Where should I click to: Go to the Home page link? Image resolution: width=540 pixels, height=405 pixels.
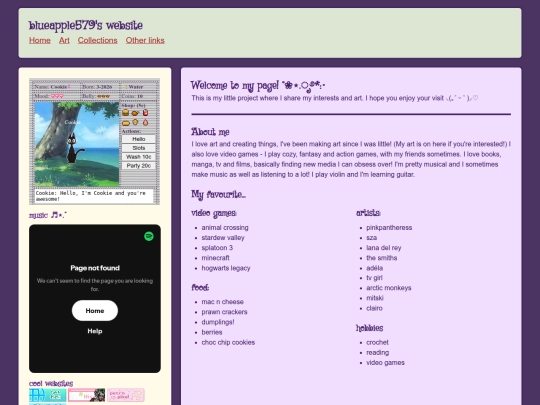click(x=40, y=40)
